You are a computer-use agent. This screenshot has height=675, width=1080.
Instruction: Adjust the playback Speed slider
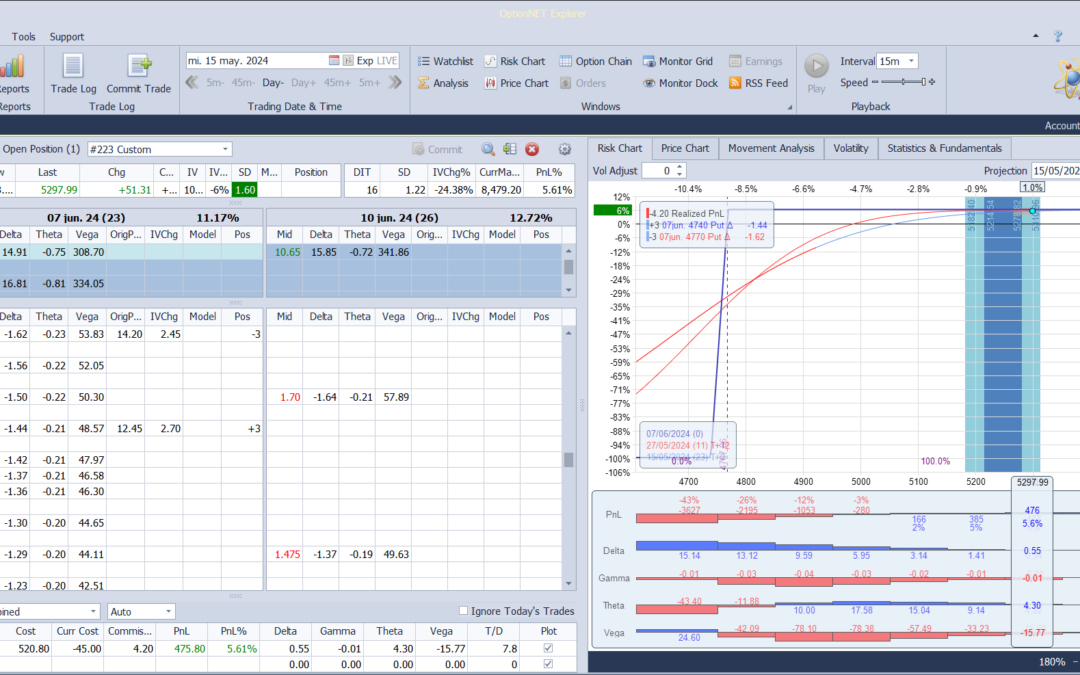903,82
